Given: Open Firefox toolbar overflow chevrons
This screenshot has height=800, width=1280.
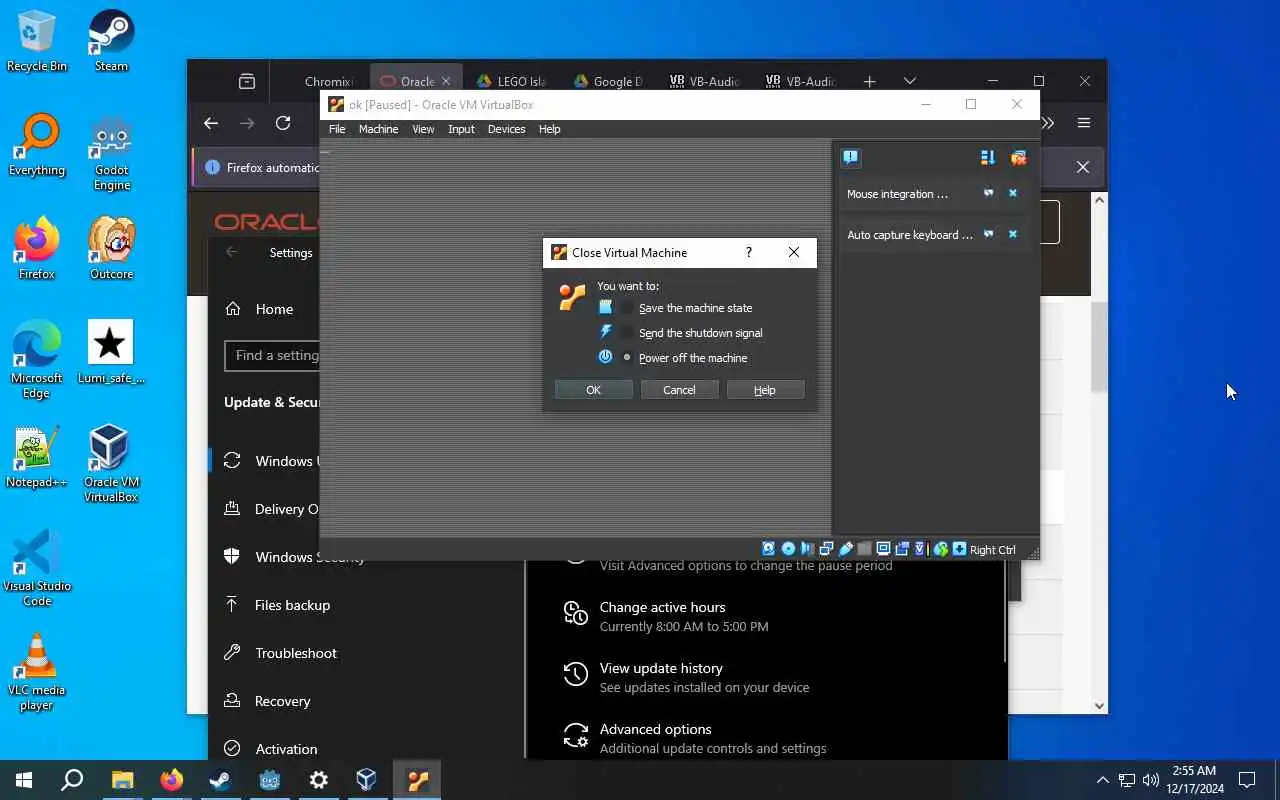Looking at the screenshot, I should [1048, 123].
